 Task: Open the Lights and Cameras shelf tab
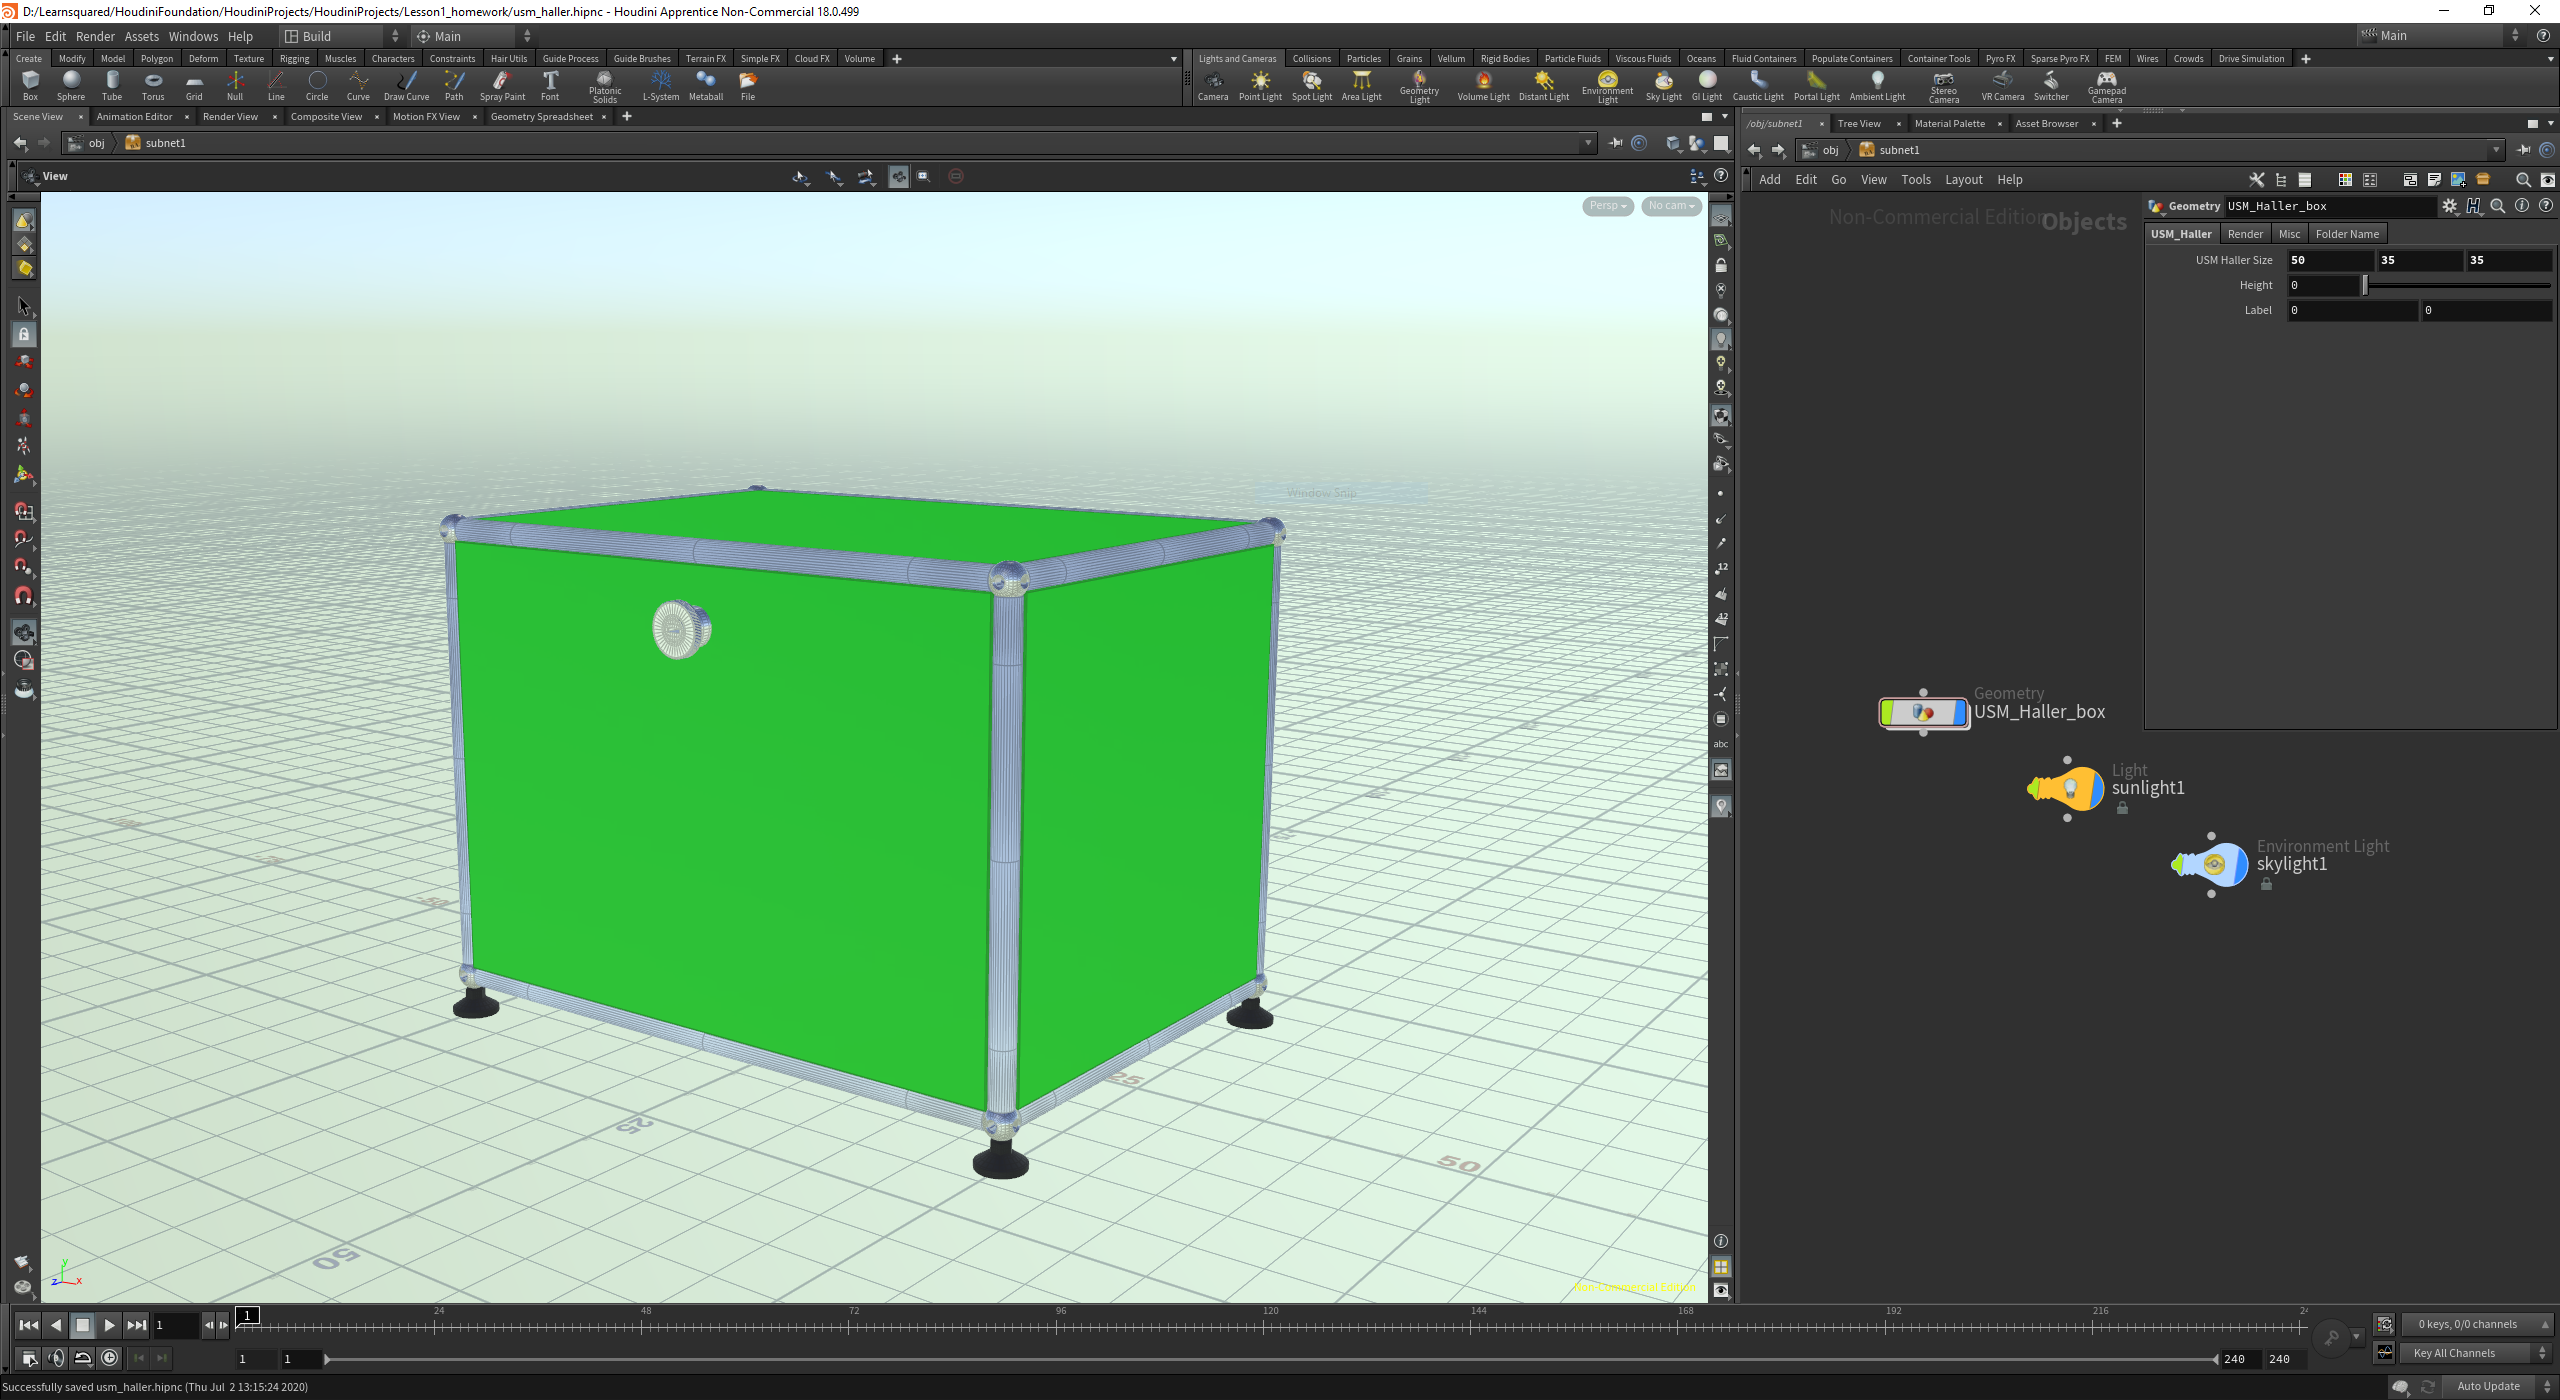point(1237,59)
